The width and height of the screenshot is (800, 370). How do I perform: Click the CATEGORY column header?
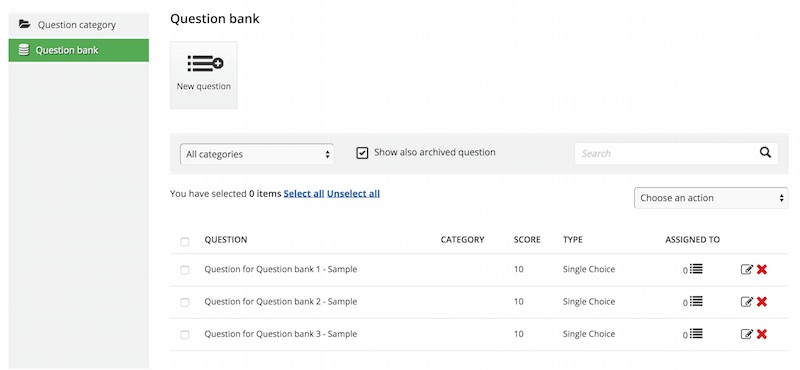[x=462, y=239]
